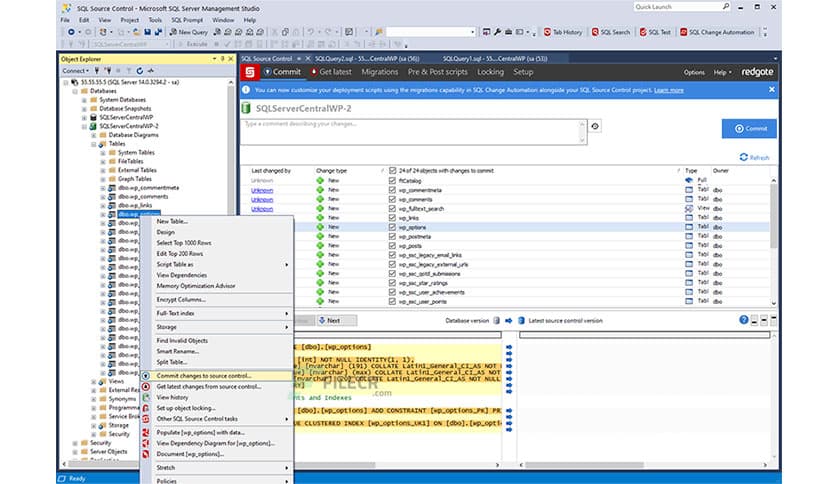
Task: Expand the System Tables node
Action: pyautogui.click(x=102, y=153)
